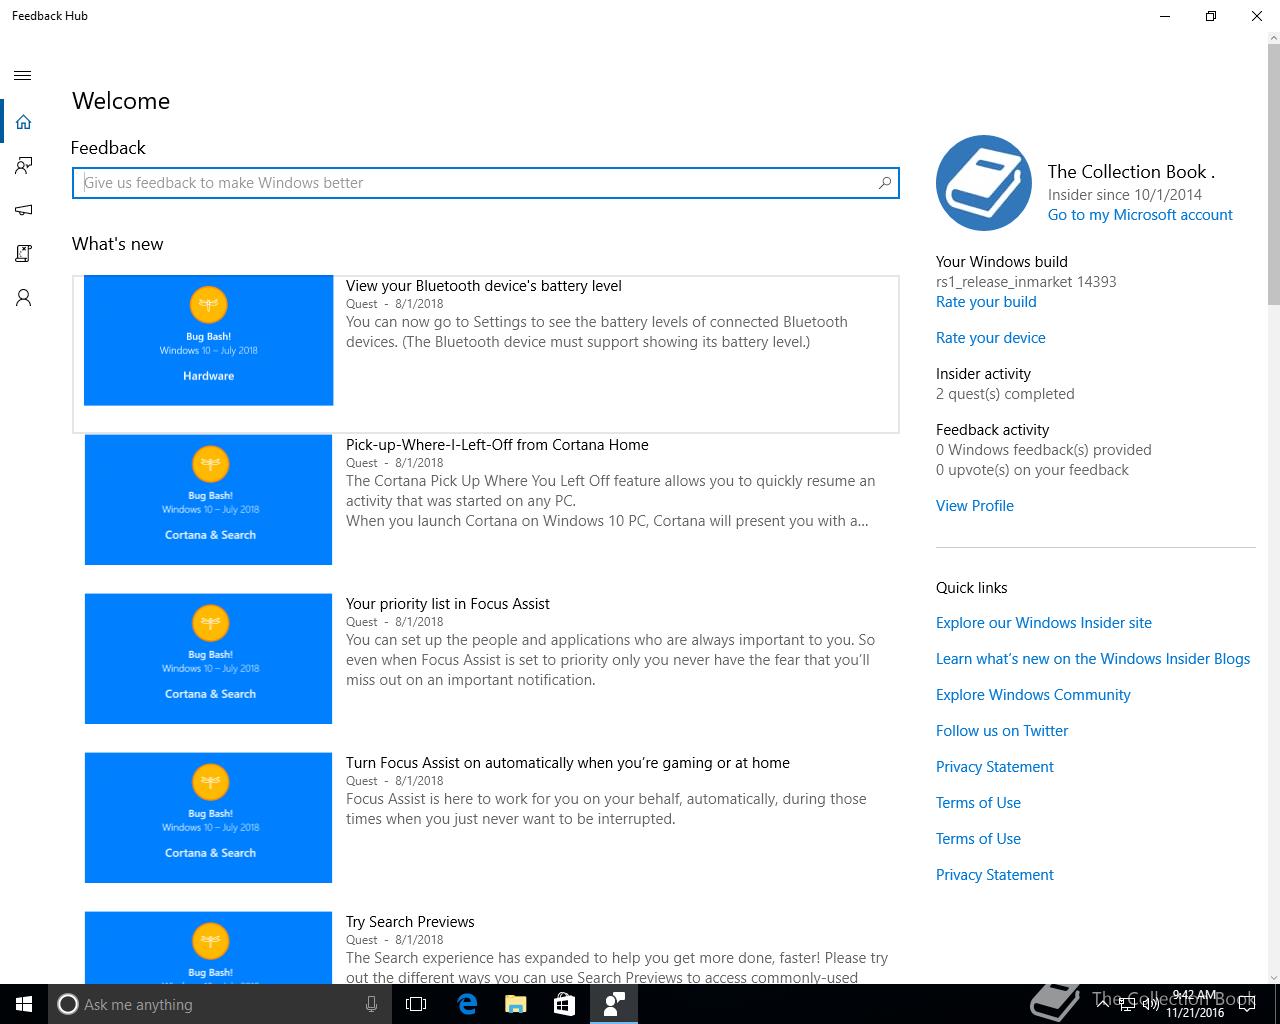Screen dimensions: 1280x1024
Task: Open the Announcements megaphone icon
Action: pyautogui.click(x=23, y=210)
